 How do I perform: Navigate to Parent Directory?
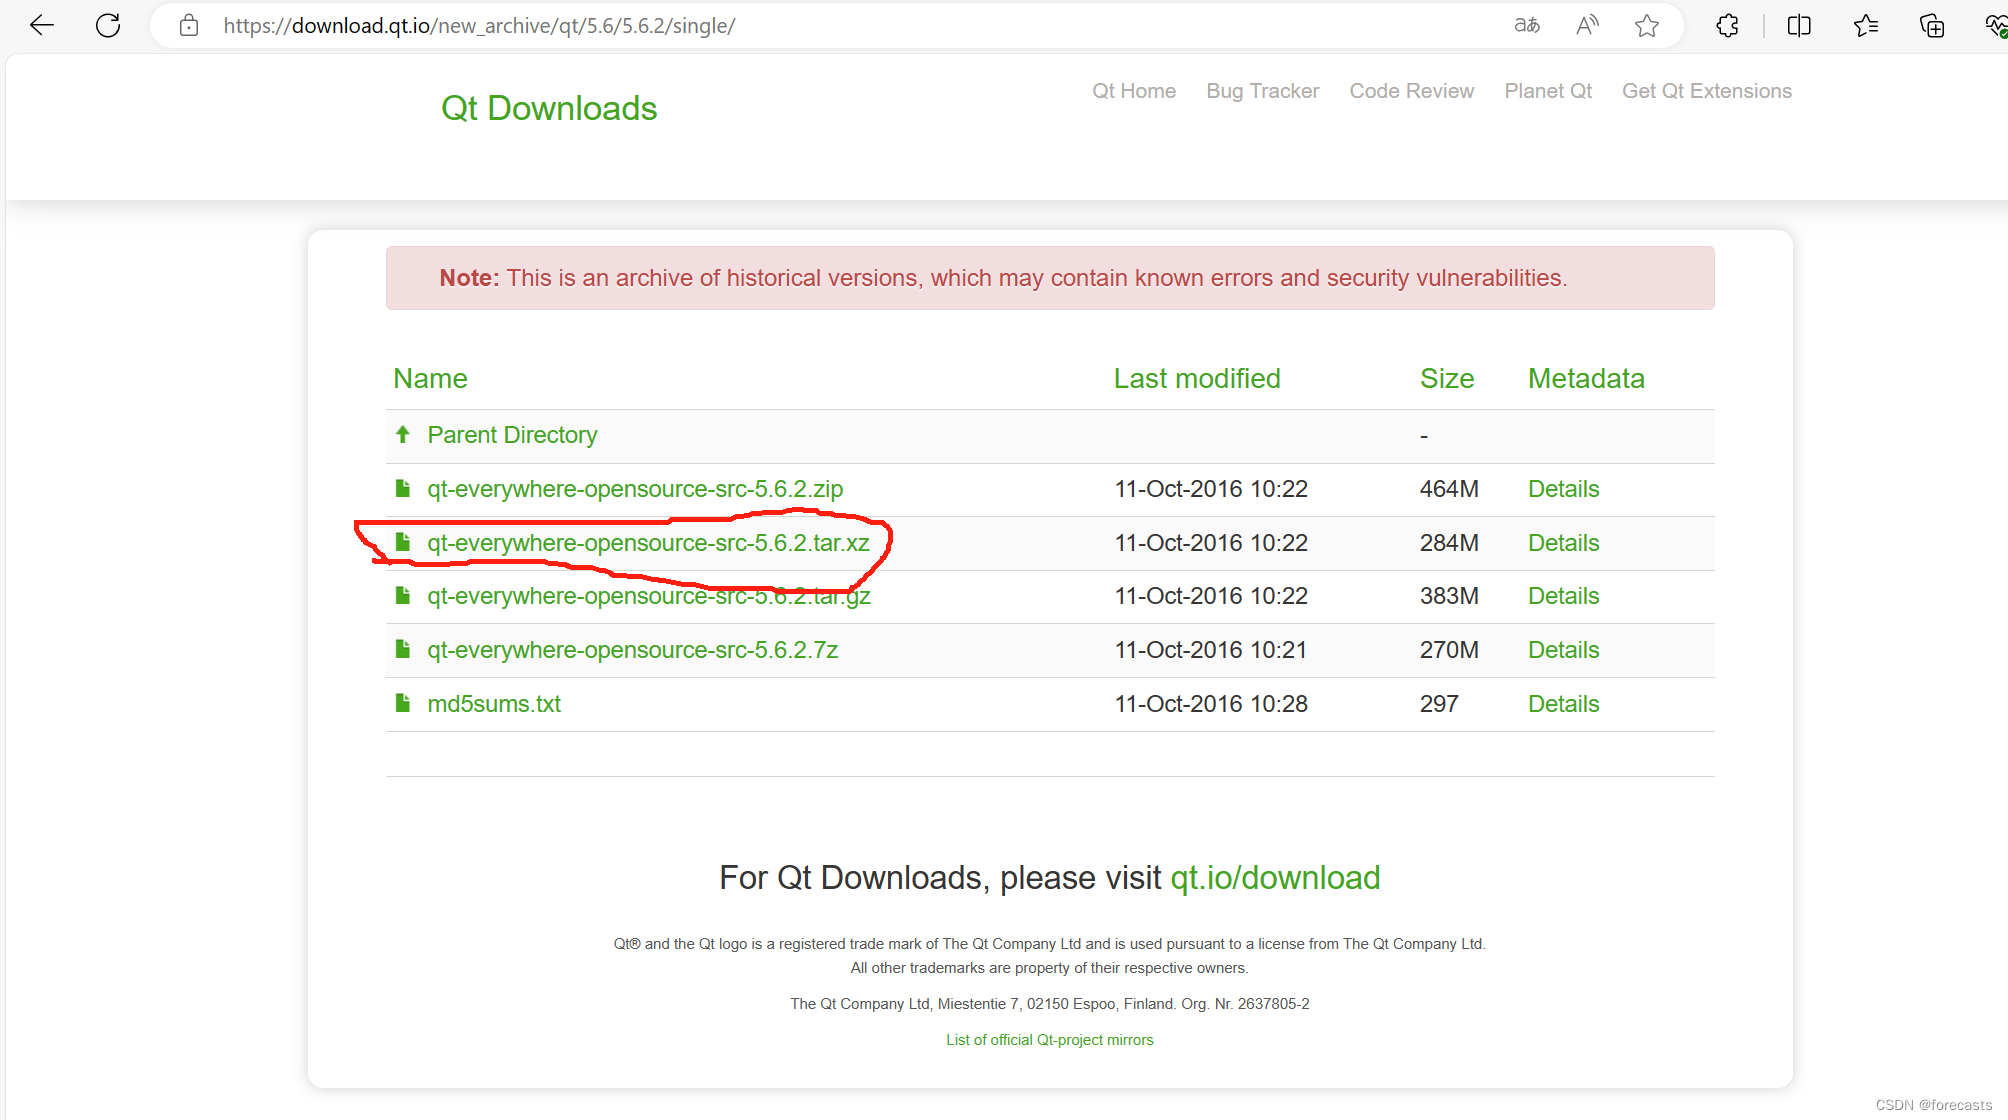[512, 435]
